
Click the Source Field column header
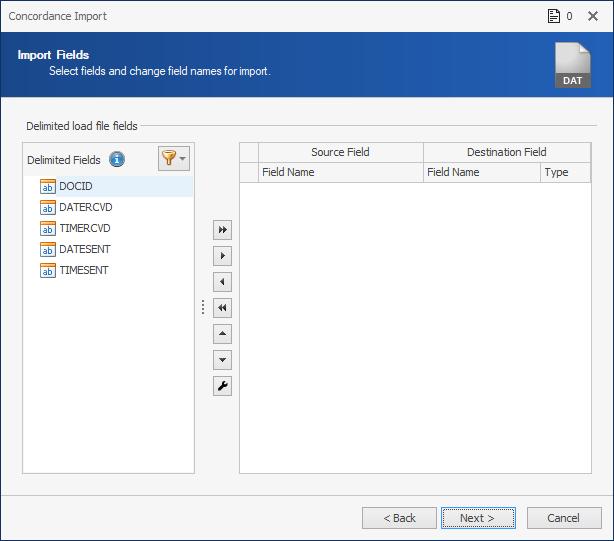(x=341, y=152)
